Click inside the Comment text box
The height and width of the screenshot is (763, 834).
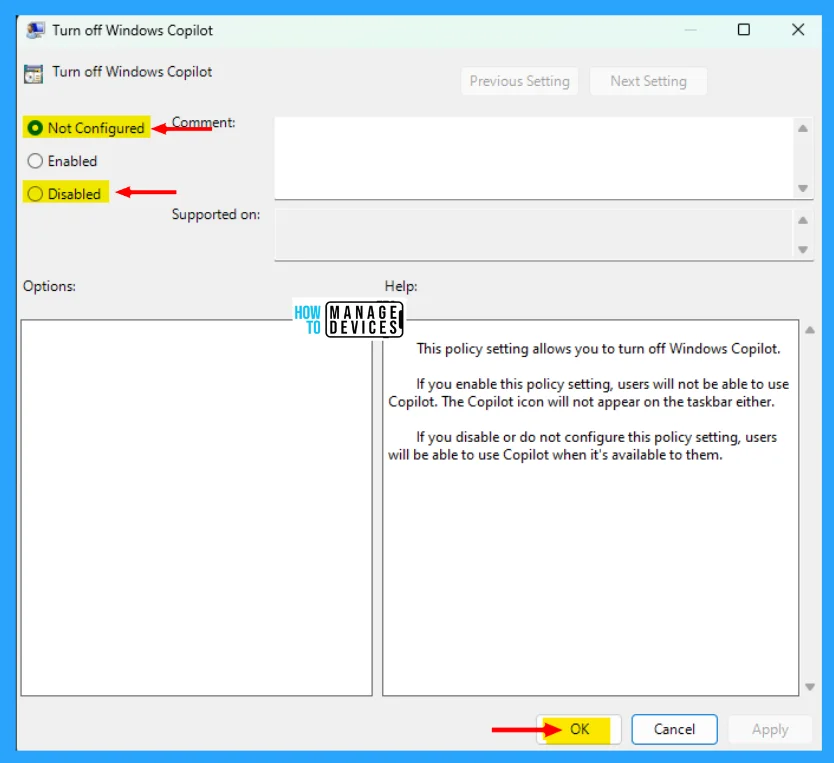533,158
